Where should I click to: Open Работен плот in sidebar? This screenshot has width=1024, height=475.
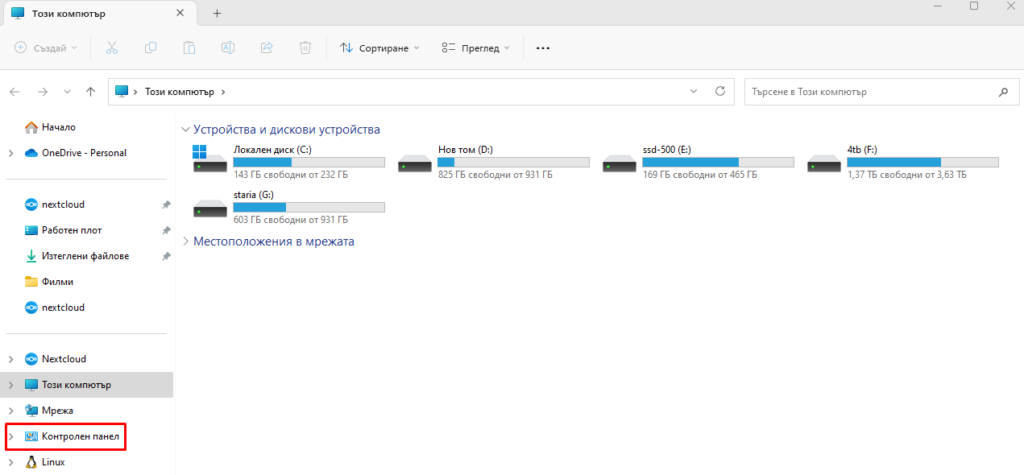tap(63, 230)
